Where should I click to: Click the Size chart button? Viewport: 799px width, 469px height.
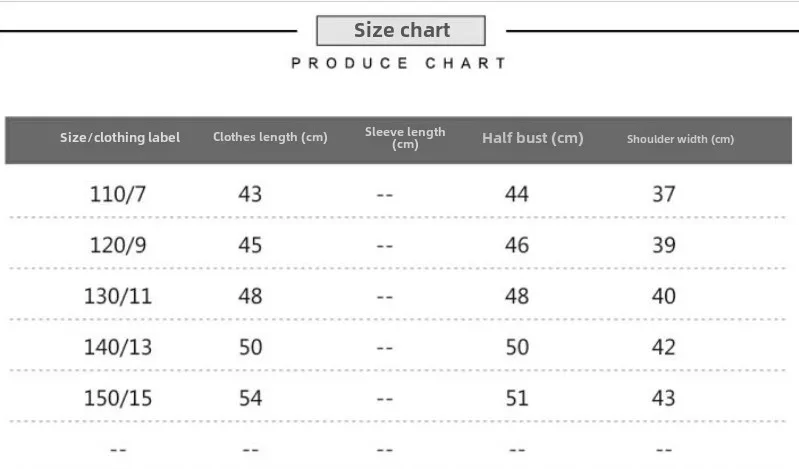401,31
